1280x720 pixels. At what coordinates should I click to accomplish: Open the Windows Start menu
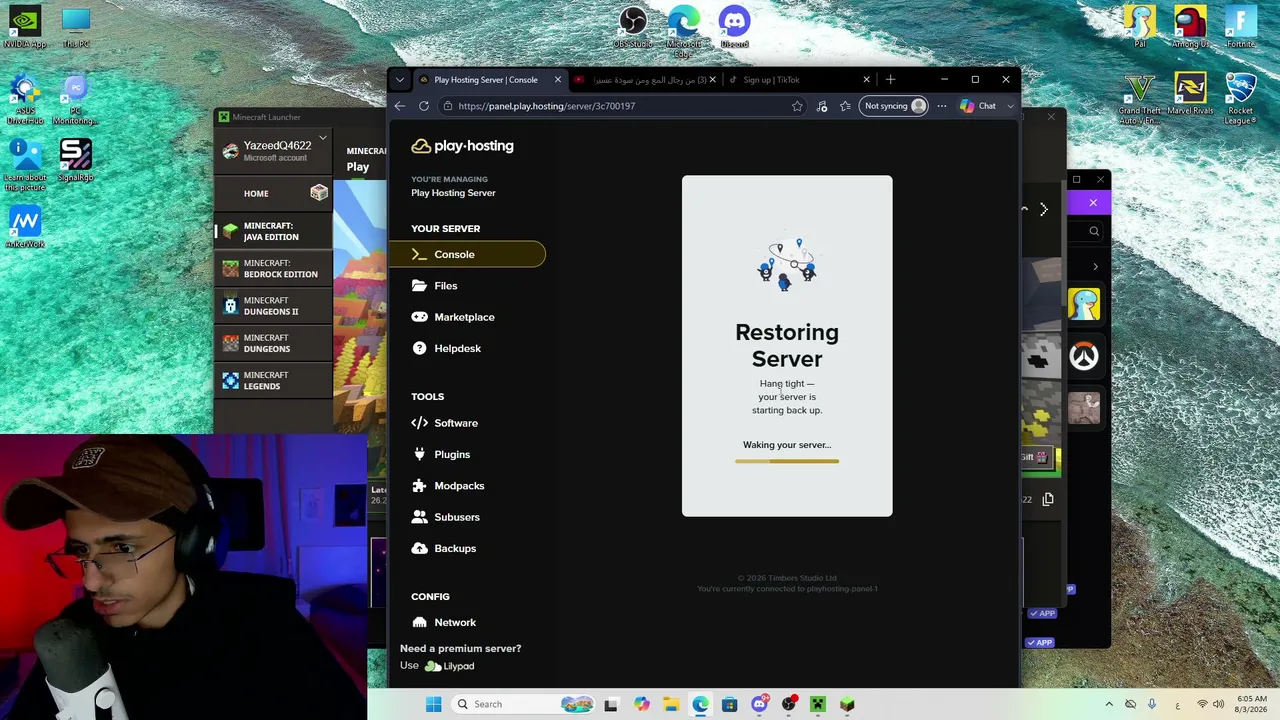point(433,704)
